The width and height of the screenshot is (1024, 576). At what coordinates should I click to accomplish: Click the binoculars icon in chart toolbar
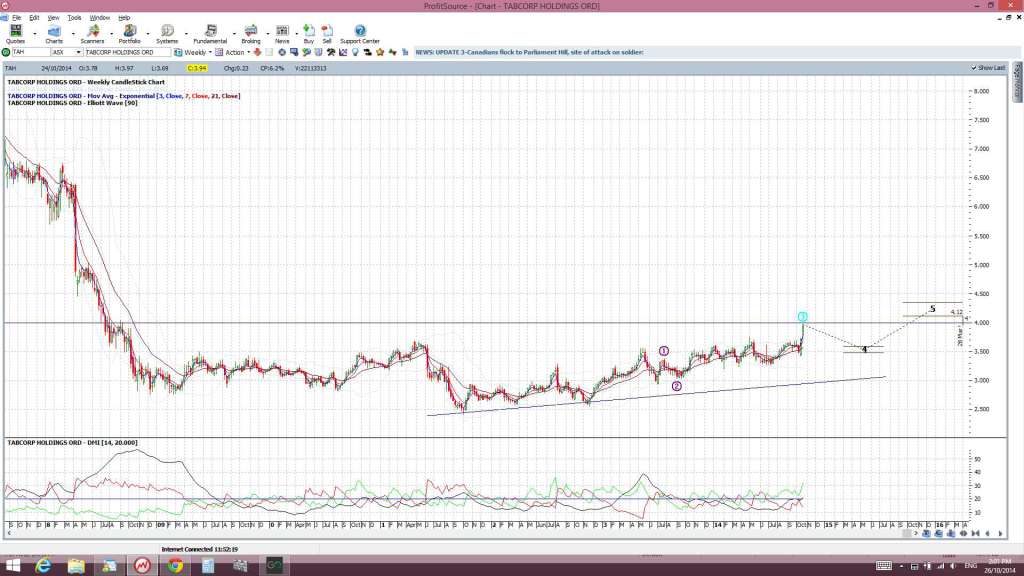(x=368, y=52)
